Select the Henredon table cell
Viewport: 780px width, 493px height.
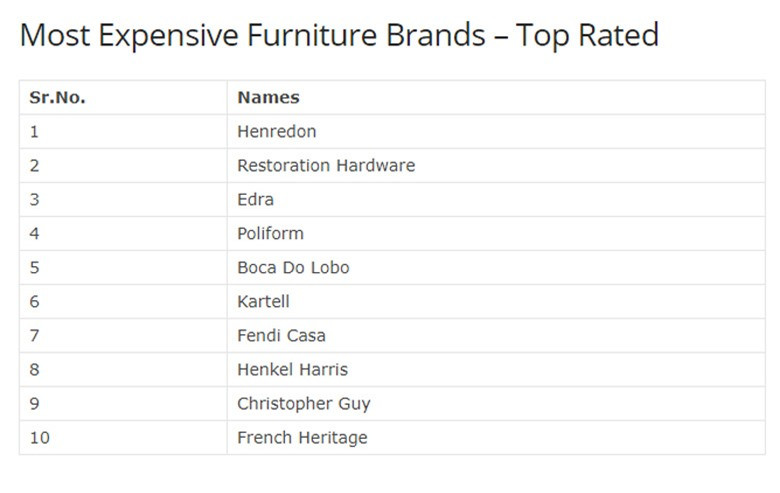[x=276, y=131]
